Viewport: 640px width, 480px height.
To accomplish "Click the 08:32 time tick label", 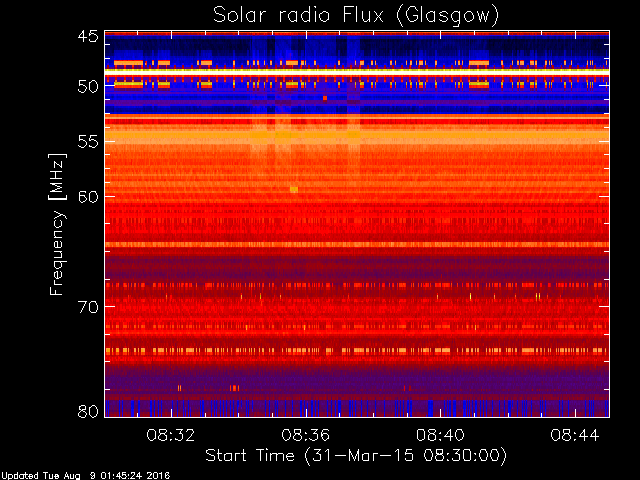I will pos(171,435).
